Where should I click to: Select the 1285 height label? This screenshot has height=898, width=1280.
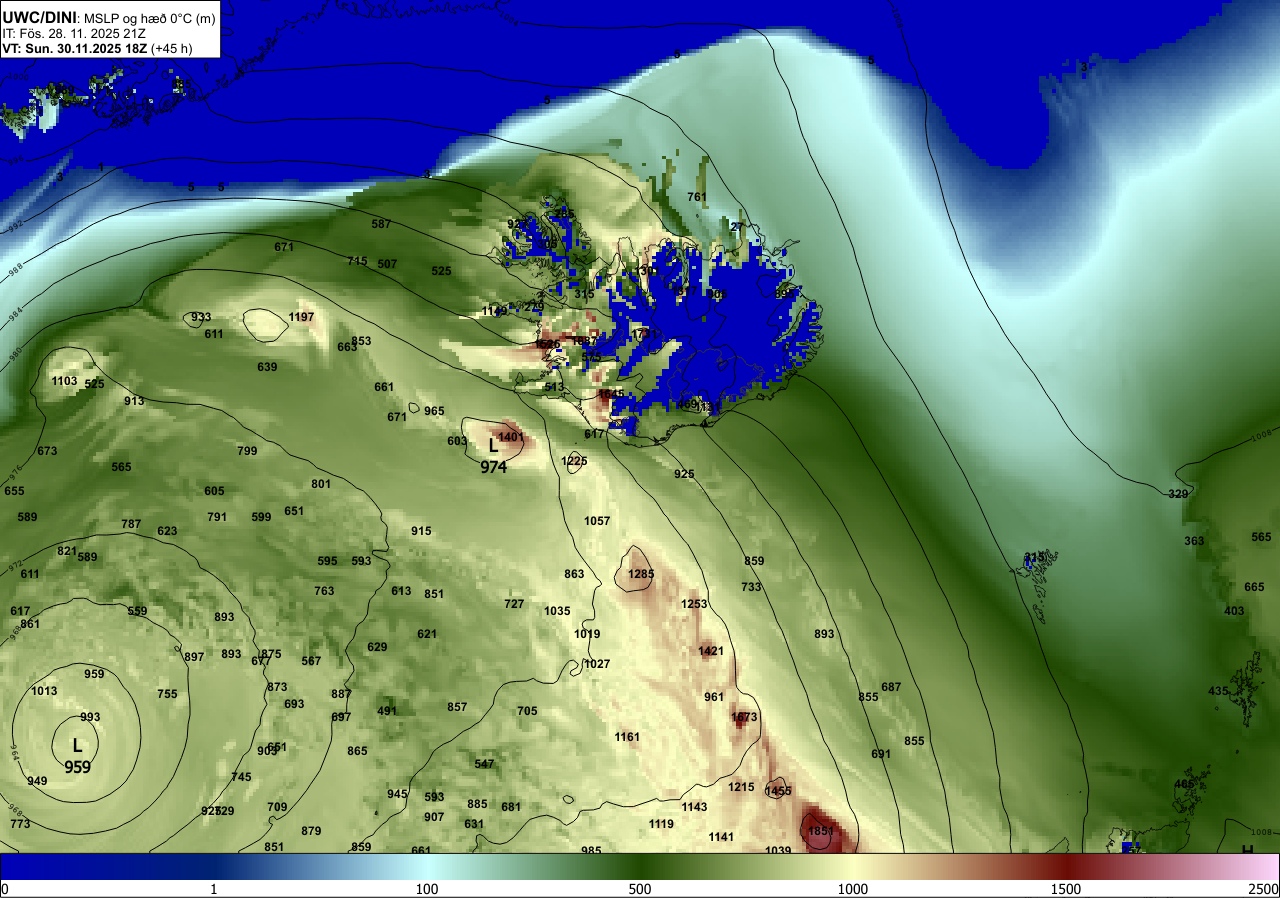[640, 574]
